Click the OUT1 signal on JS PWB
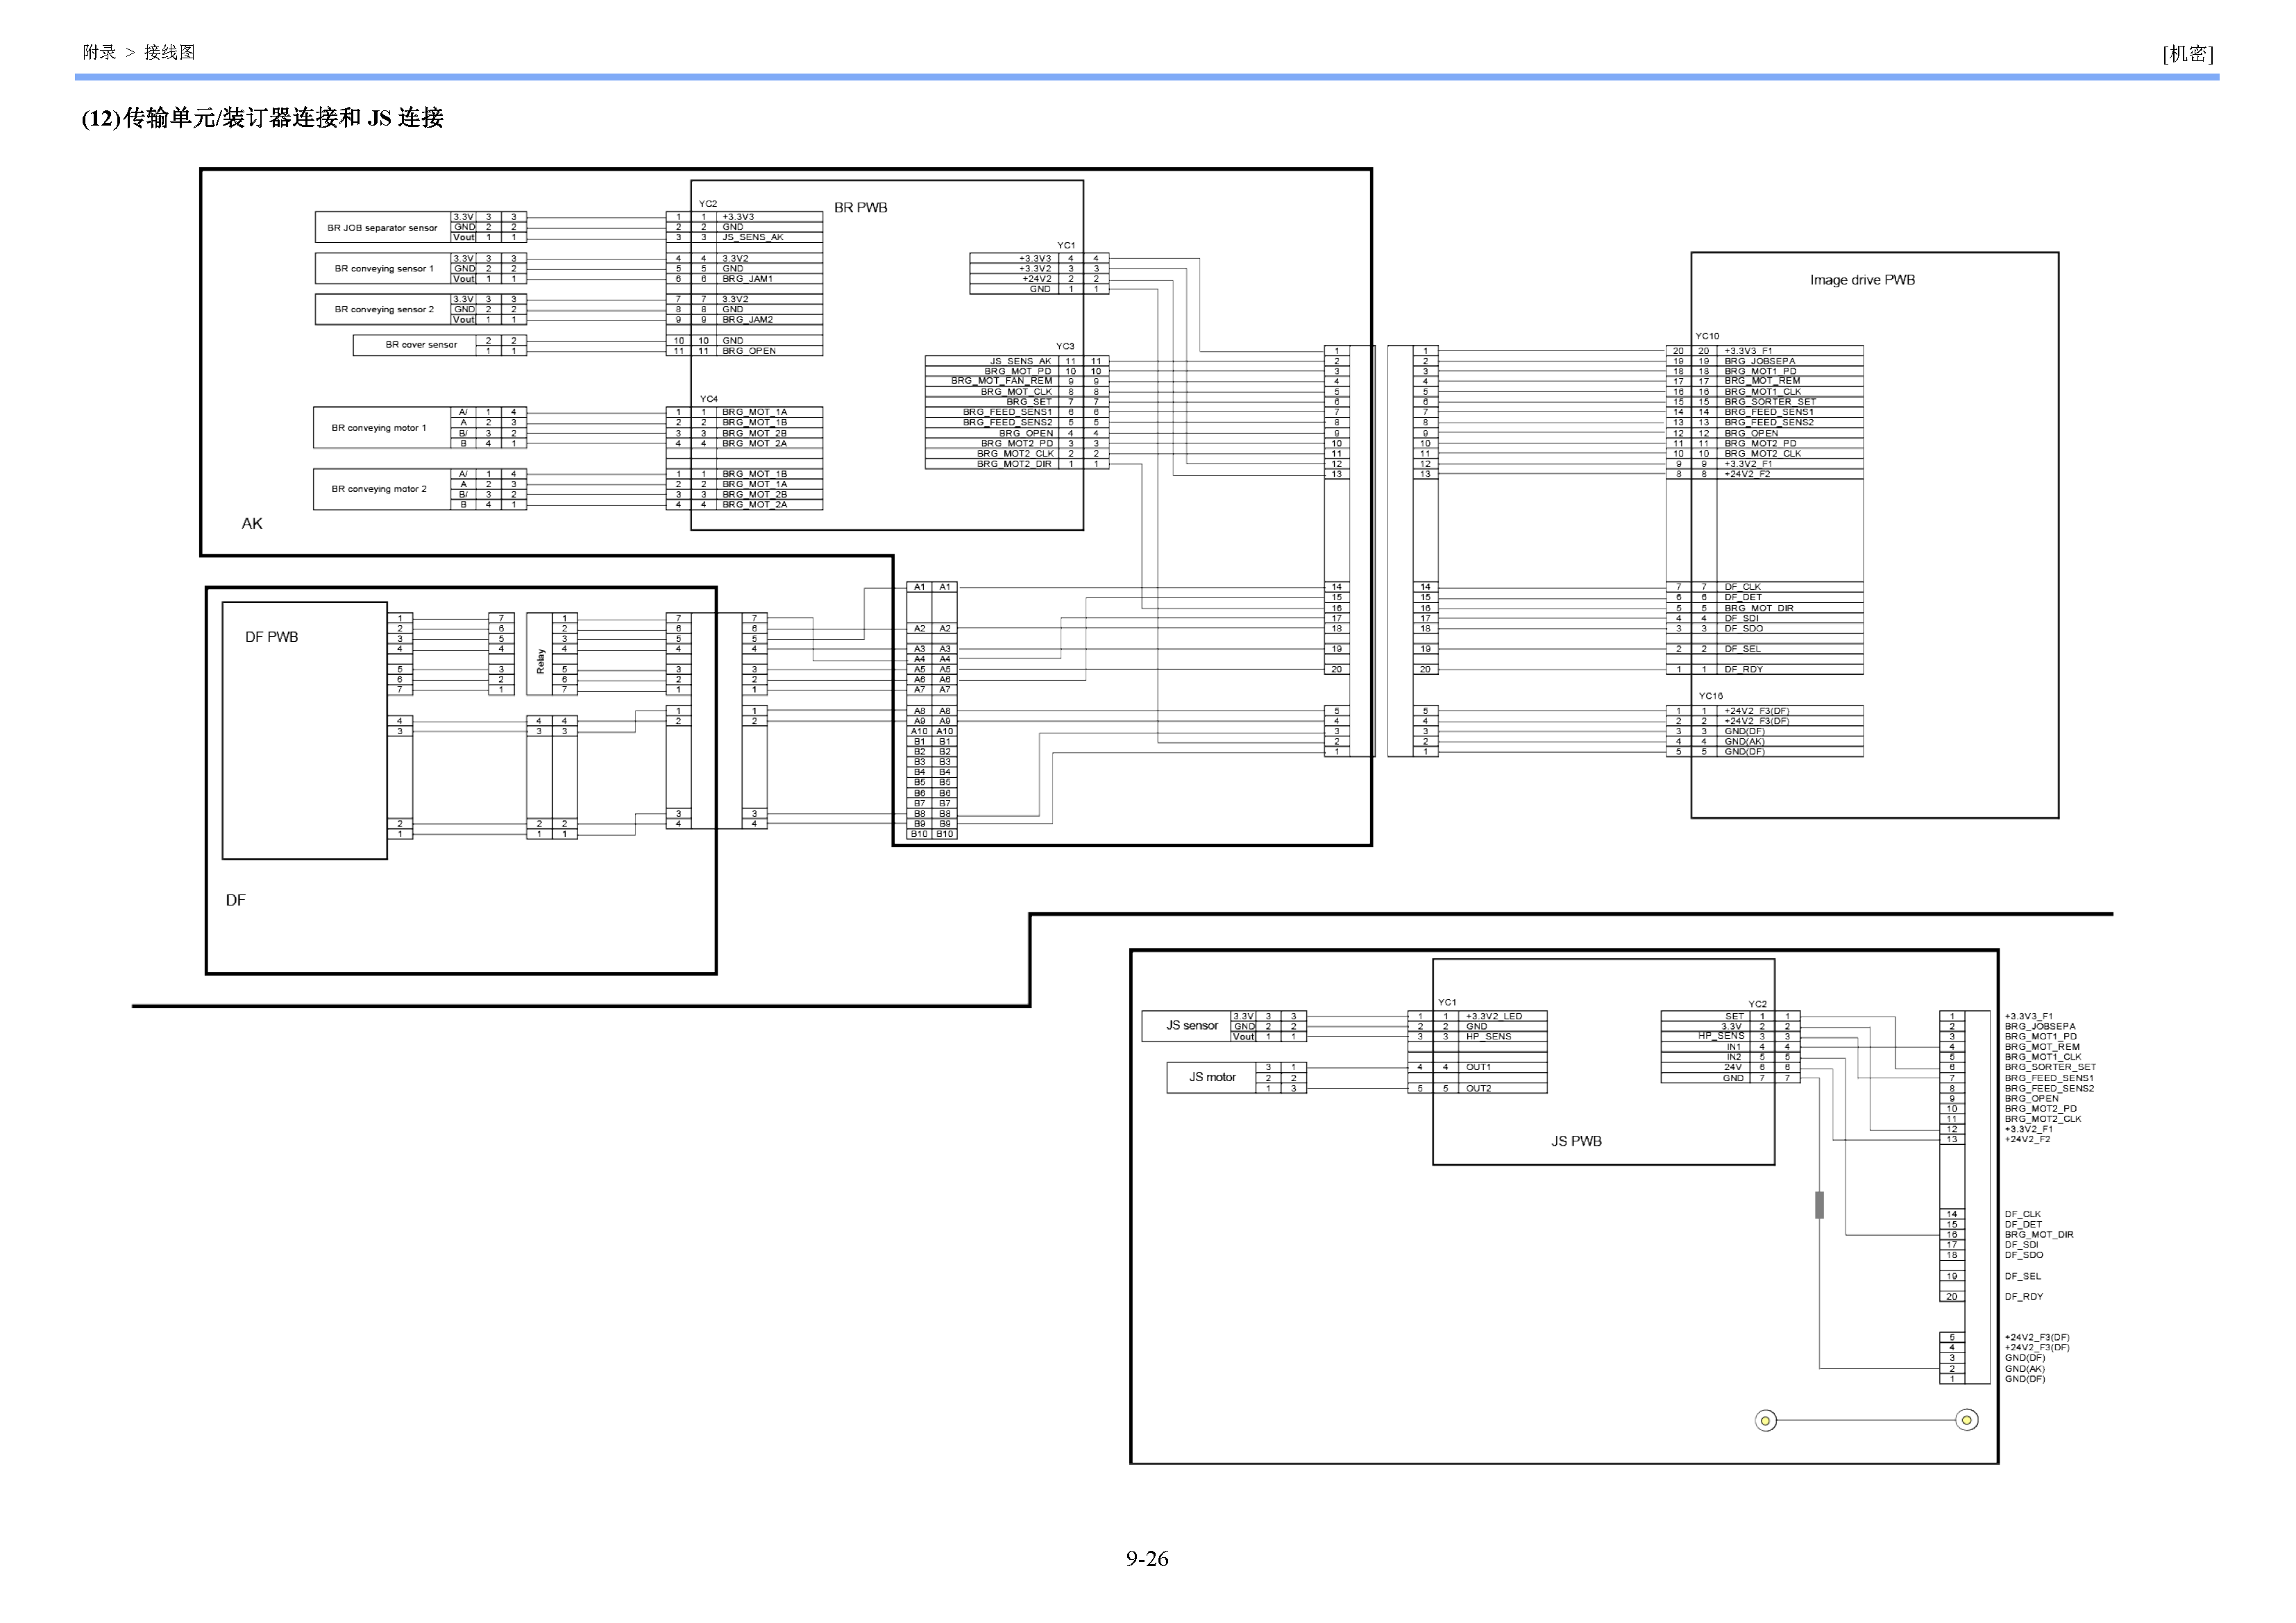 point(1478,1067)
